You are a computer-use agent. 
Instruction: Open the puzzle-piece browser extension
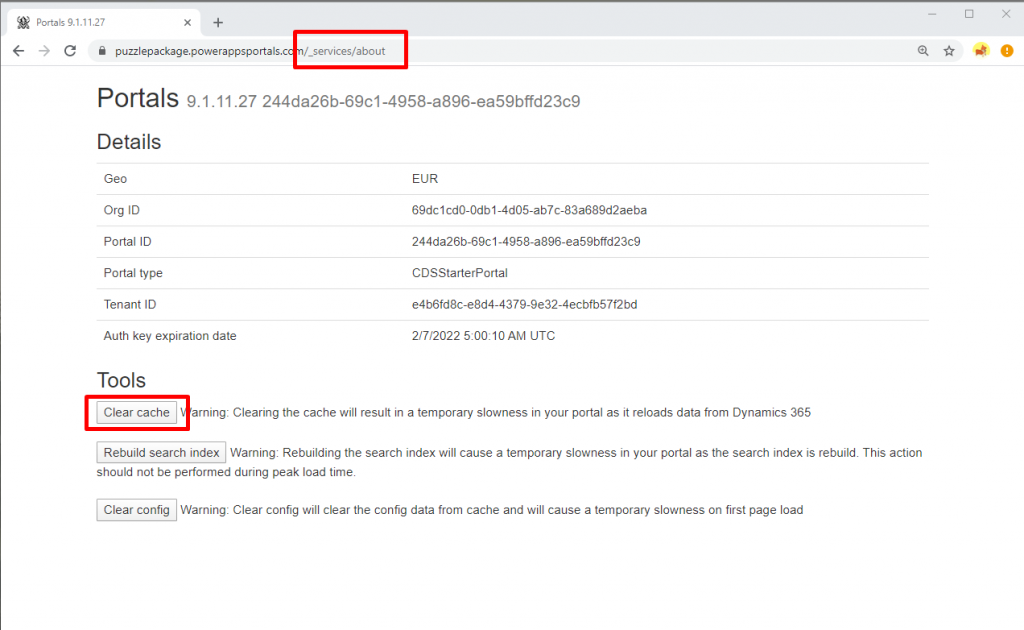point(981,51)
